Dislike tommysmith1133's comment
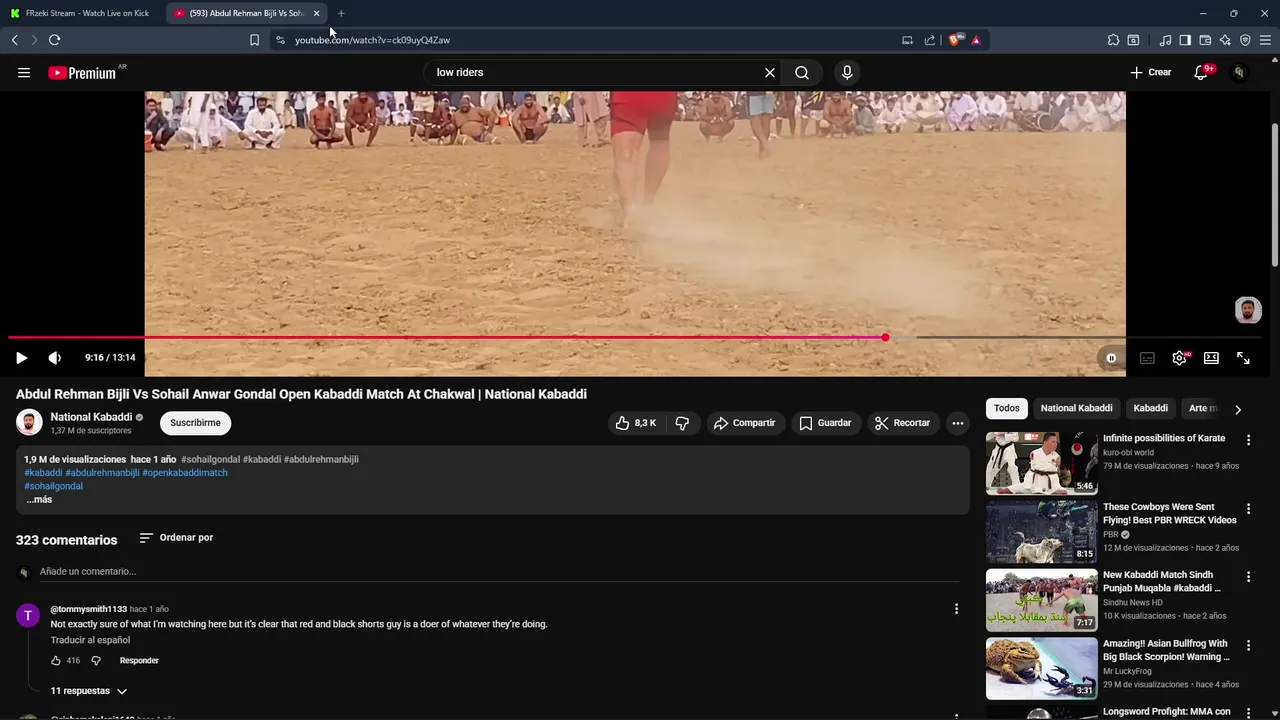1280x720 pixels. point(96,661)
